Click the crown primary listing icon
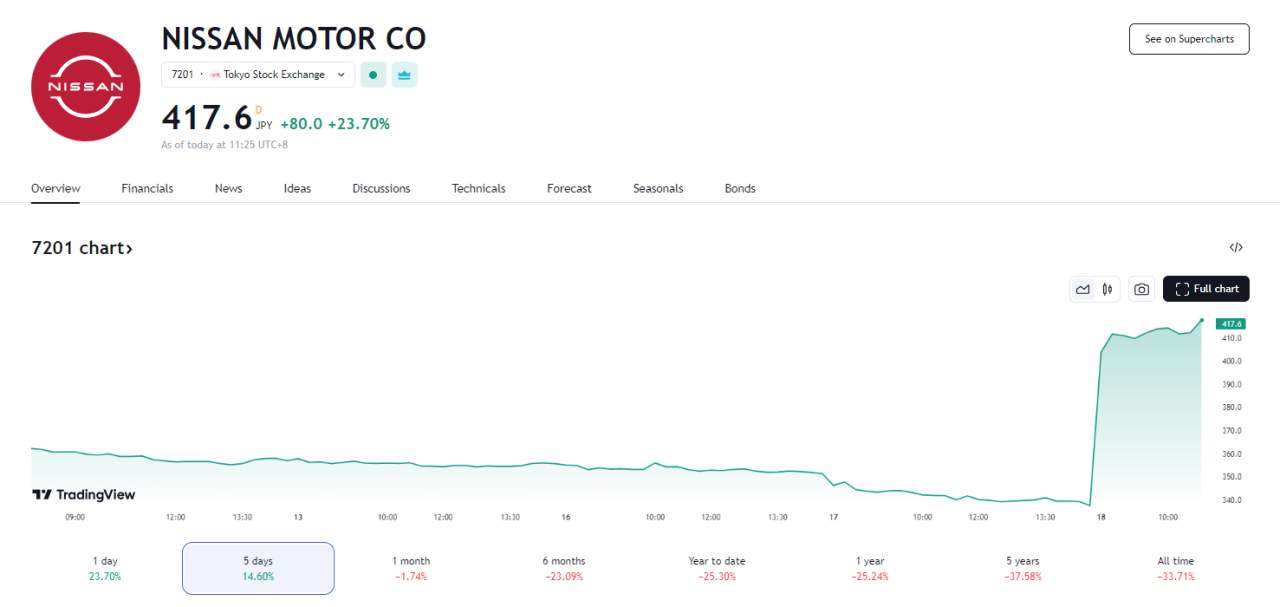Viewport: 1280px width, 607px height. pos(404,74)
